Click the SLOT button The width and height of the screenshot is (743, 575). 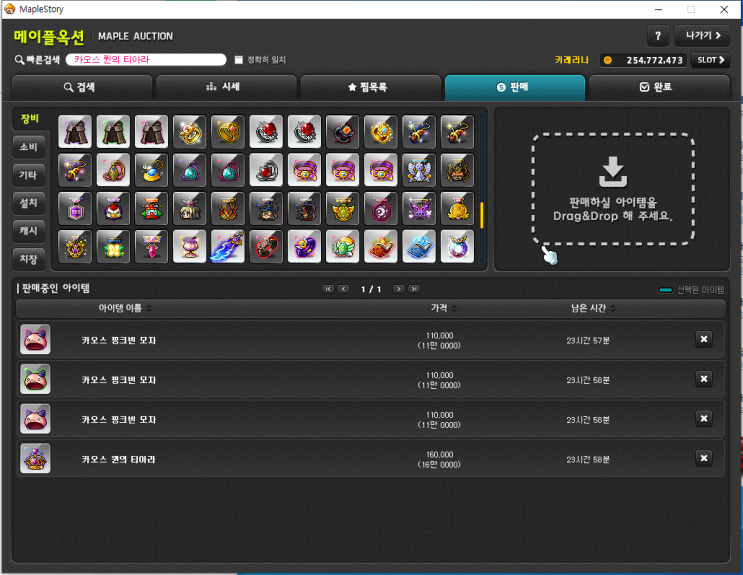point(710,60)
